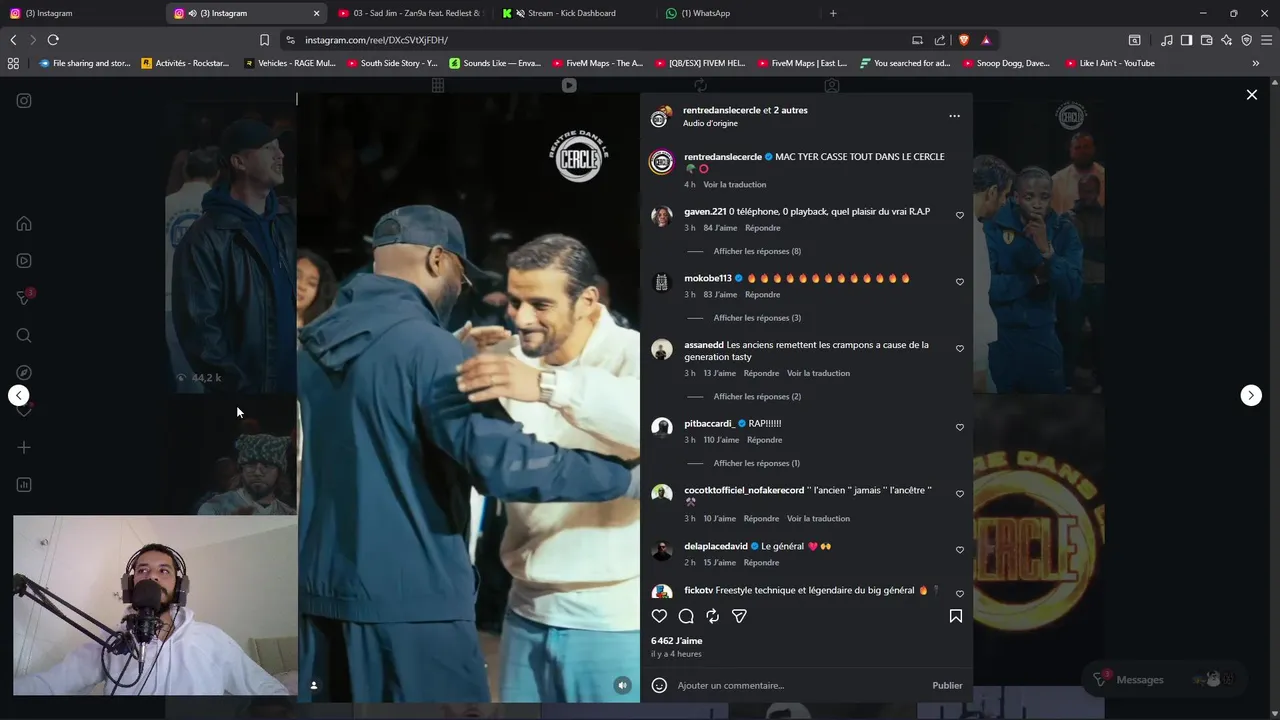Expand 'Afficher les réponses (1)'
1280x720 pixels.
757,464
